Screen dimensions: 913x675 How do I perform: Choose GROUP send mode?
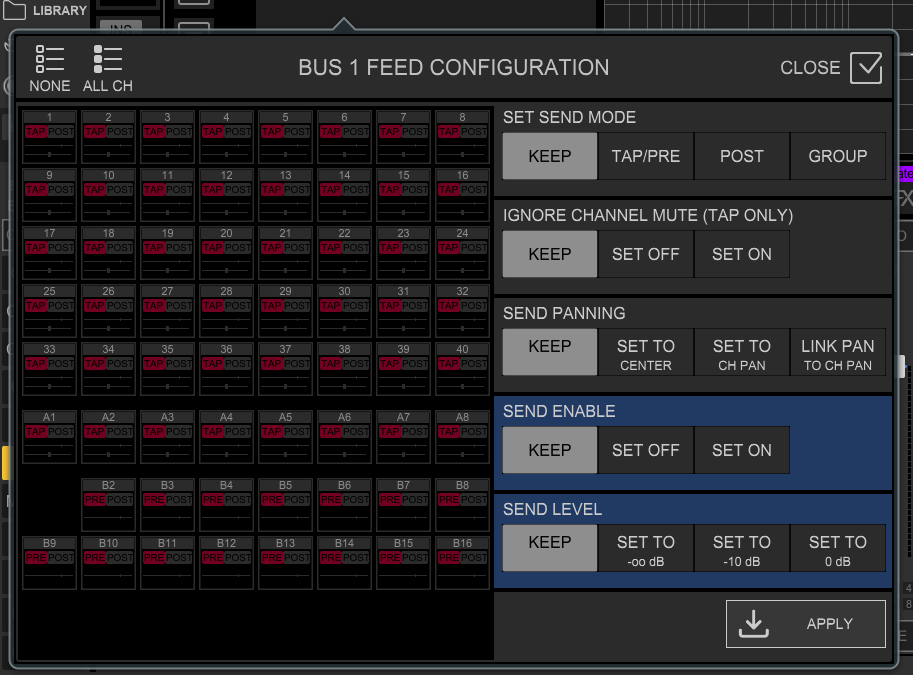pos(838,156)
